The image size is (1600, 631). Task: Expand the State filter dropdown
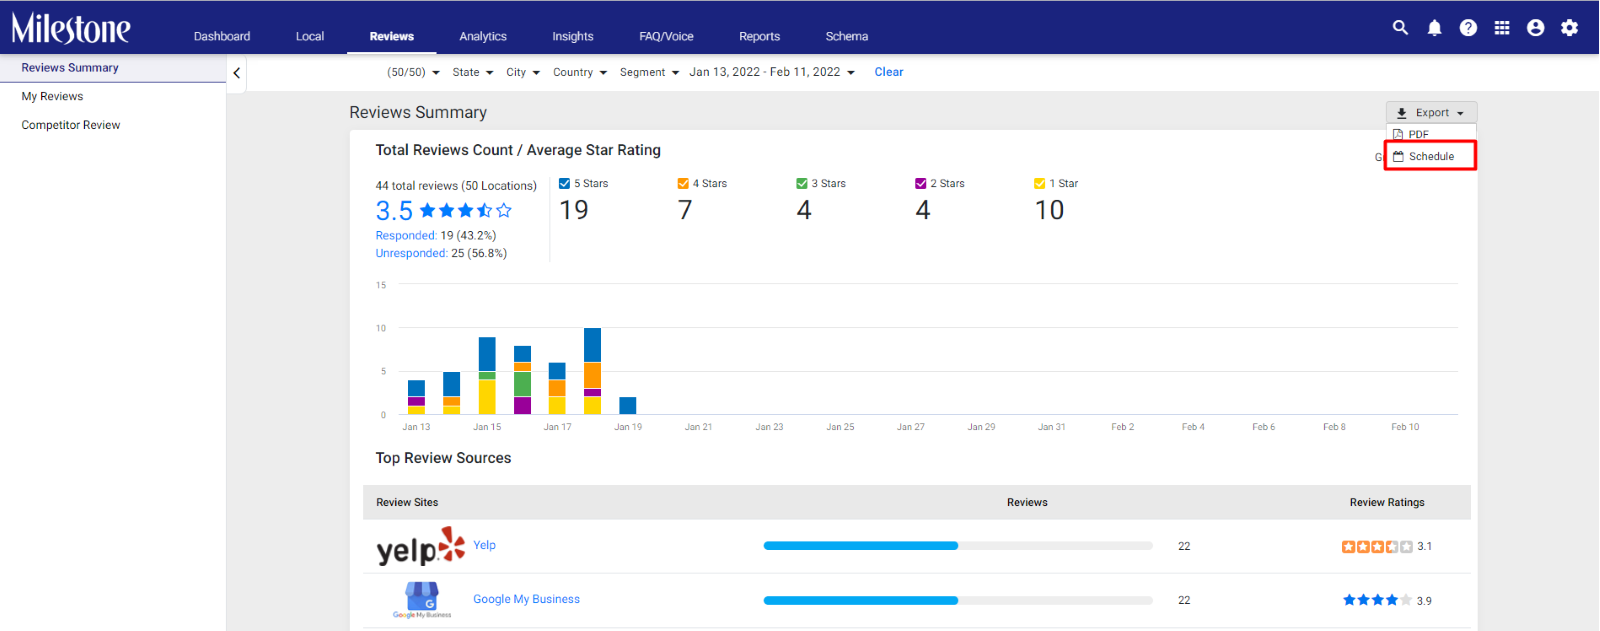click(x=472, y=72)
